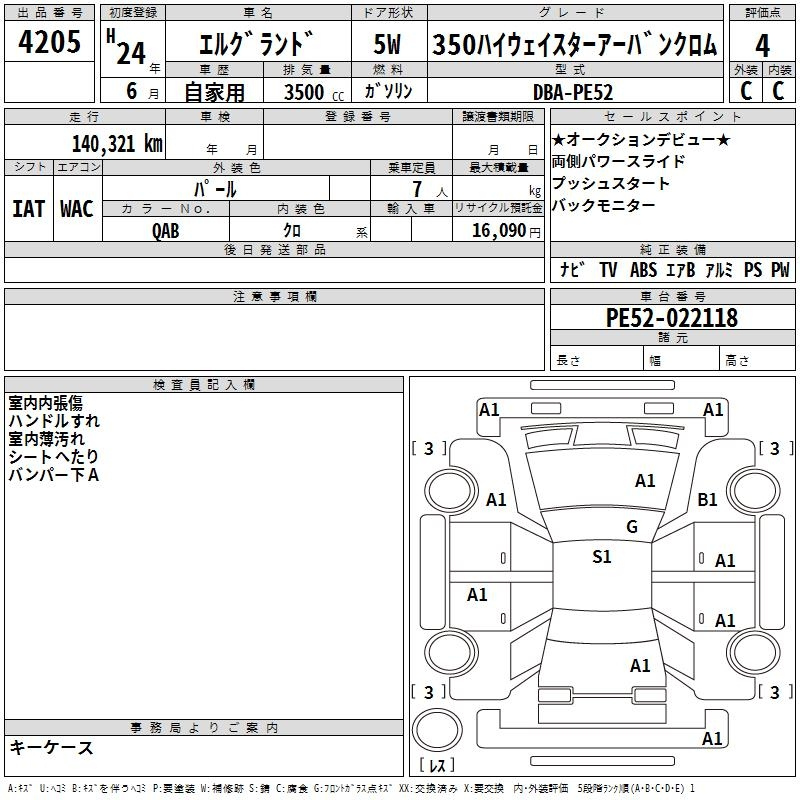Click the 純正装備 section header

pyautogui.click(x=672, y=249)
